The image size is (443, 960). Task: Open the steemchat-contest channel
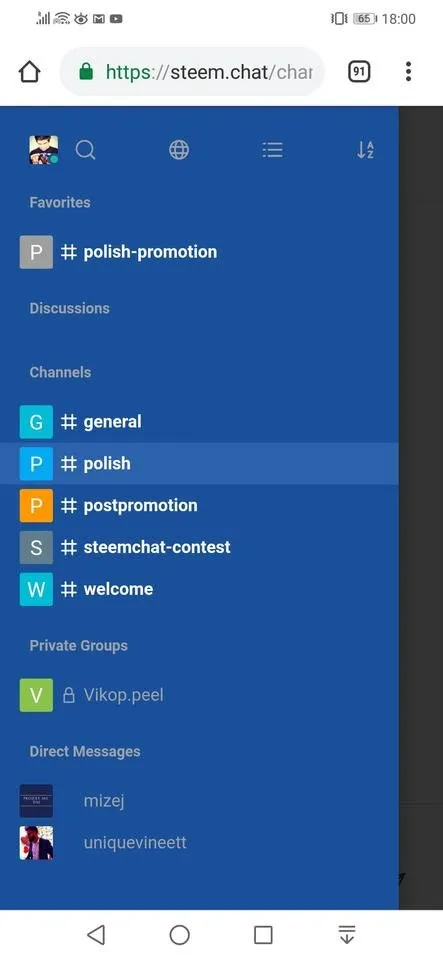199,547
